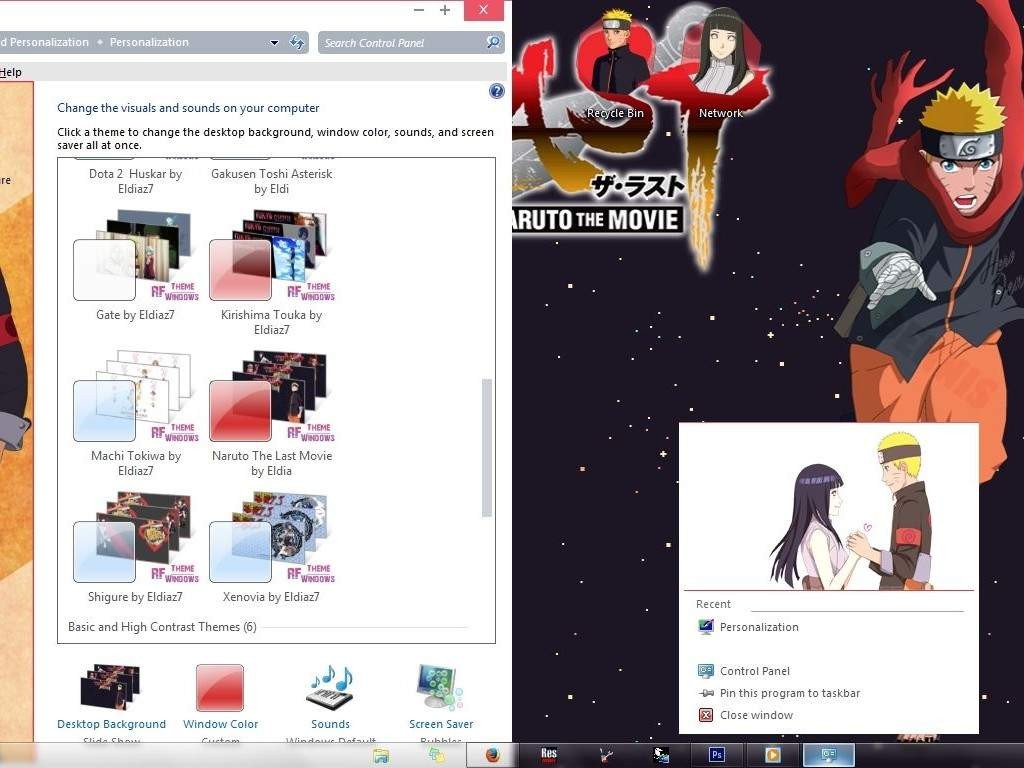Viewport: 1024px width, 768px height.
Task: Click the Help question mark icon
Action: click(497, 90)
